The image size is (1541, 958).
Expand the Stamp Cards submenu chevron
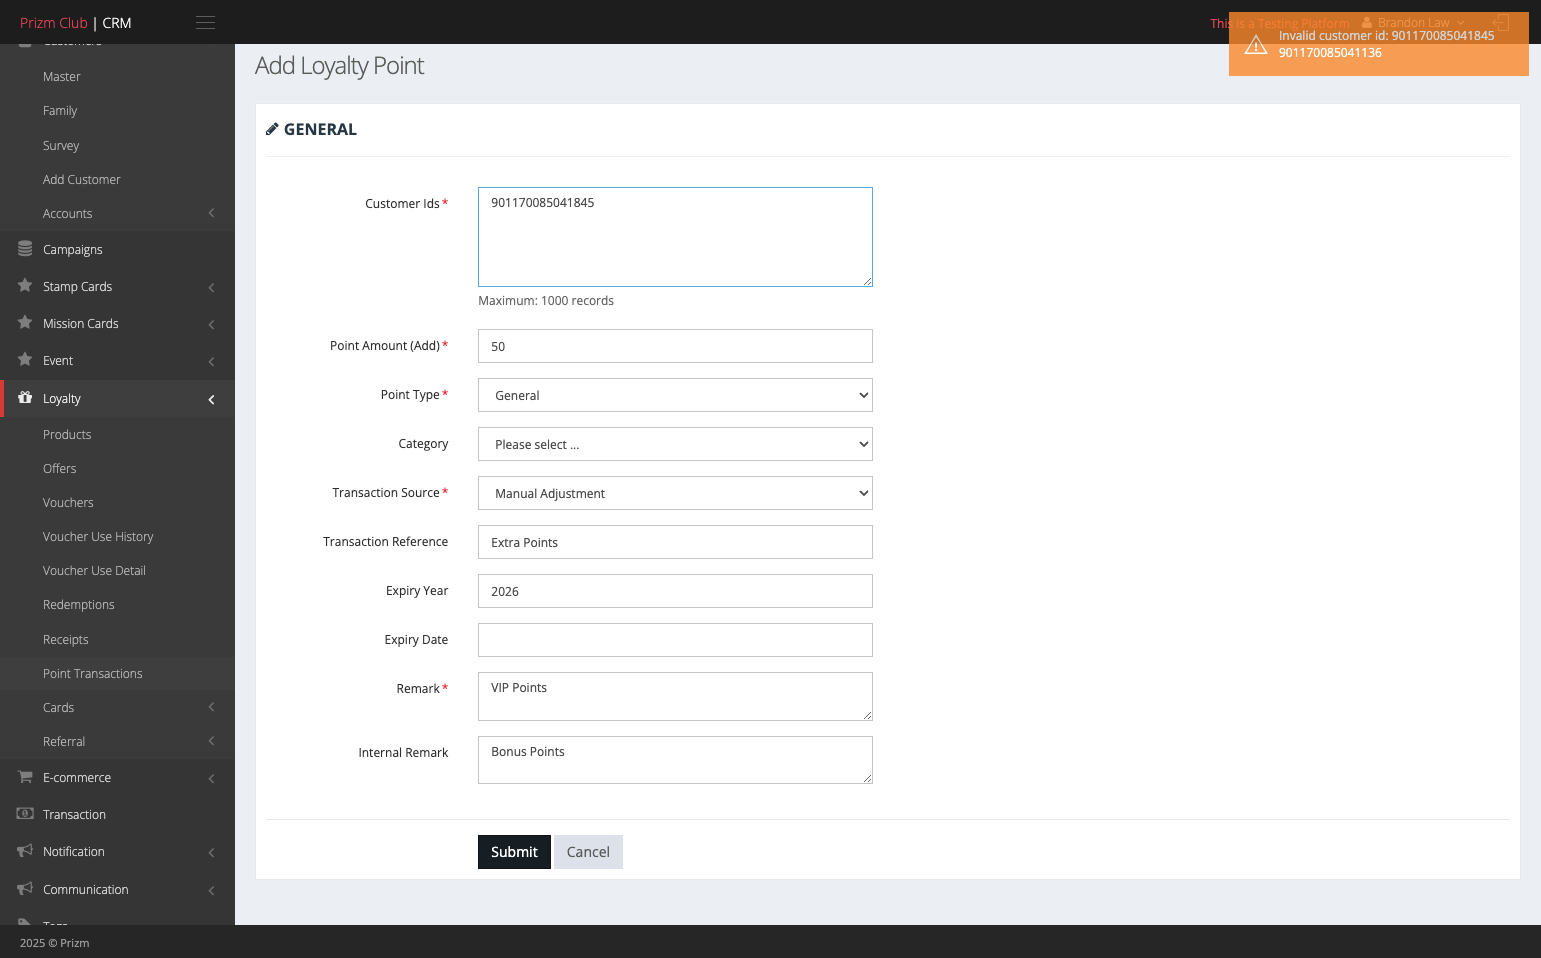211,287
